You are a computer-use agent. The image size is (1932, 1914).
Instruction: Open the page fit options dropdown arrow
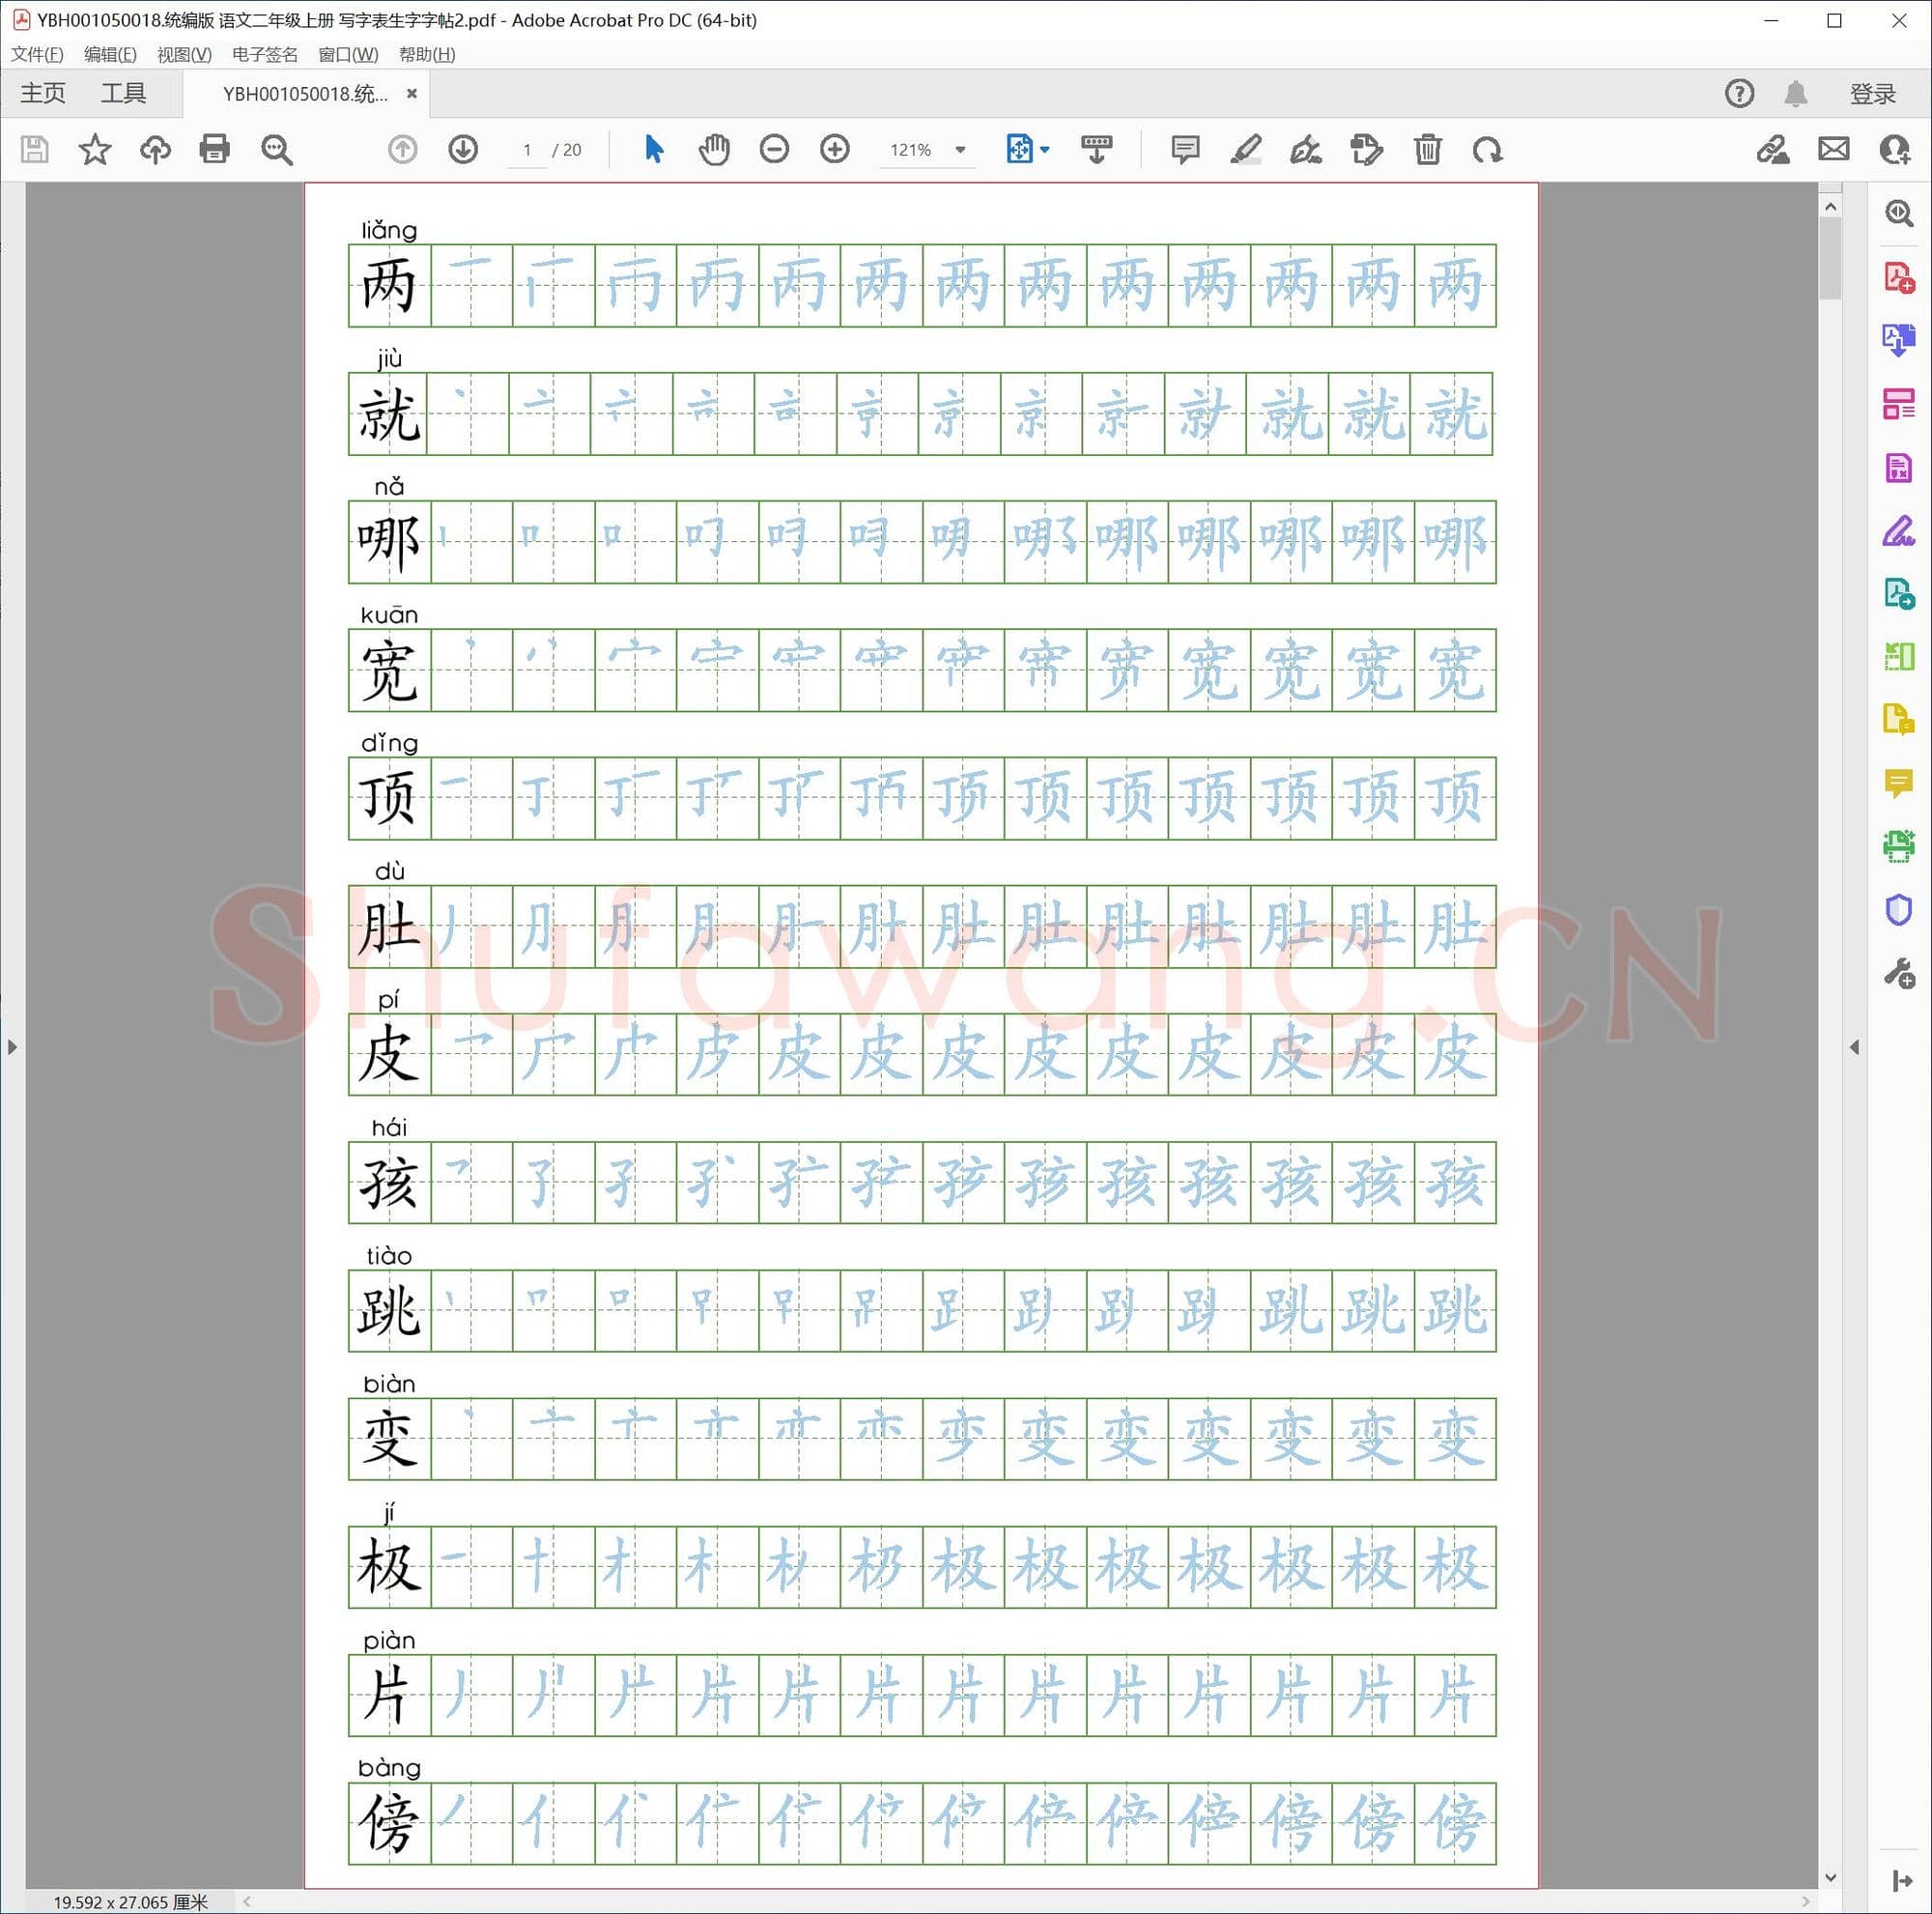(1044, 149)
